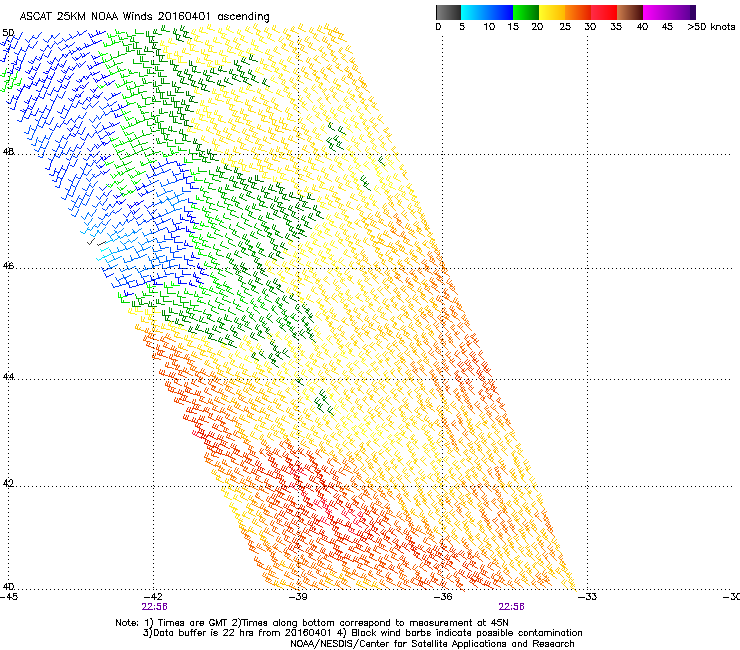Click the cyan-blue 5-15 knots legend segment
This screenshot has width=740, height=650.
pyautogui.click(x=487, y=12)
